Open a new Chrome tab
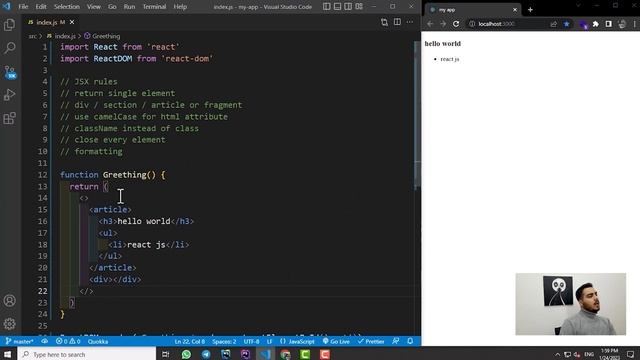The height and width of the screenshot is (360, 640). pos(530,9)
